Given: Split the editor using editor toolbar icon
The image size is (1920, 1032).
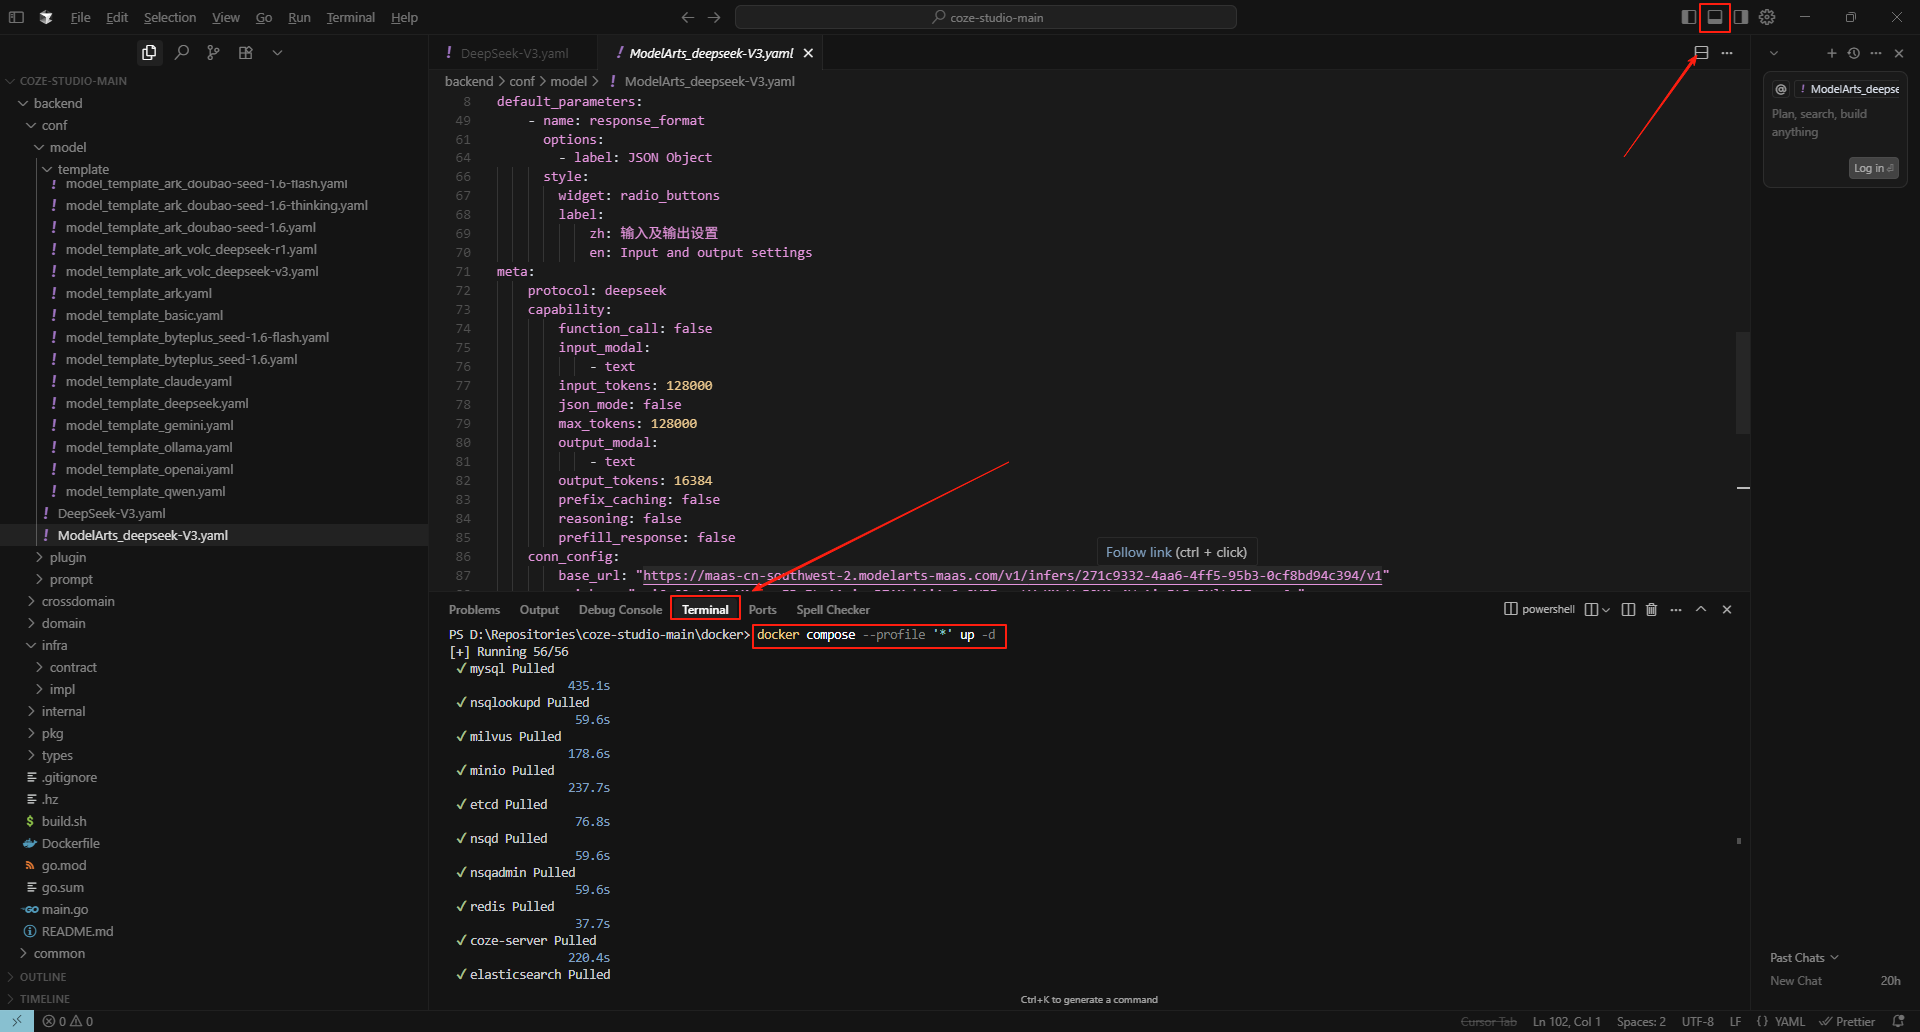Looking at the screenshot, I should [x=1701, y=53].
